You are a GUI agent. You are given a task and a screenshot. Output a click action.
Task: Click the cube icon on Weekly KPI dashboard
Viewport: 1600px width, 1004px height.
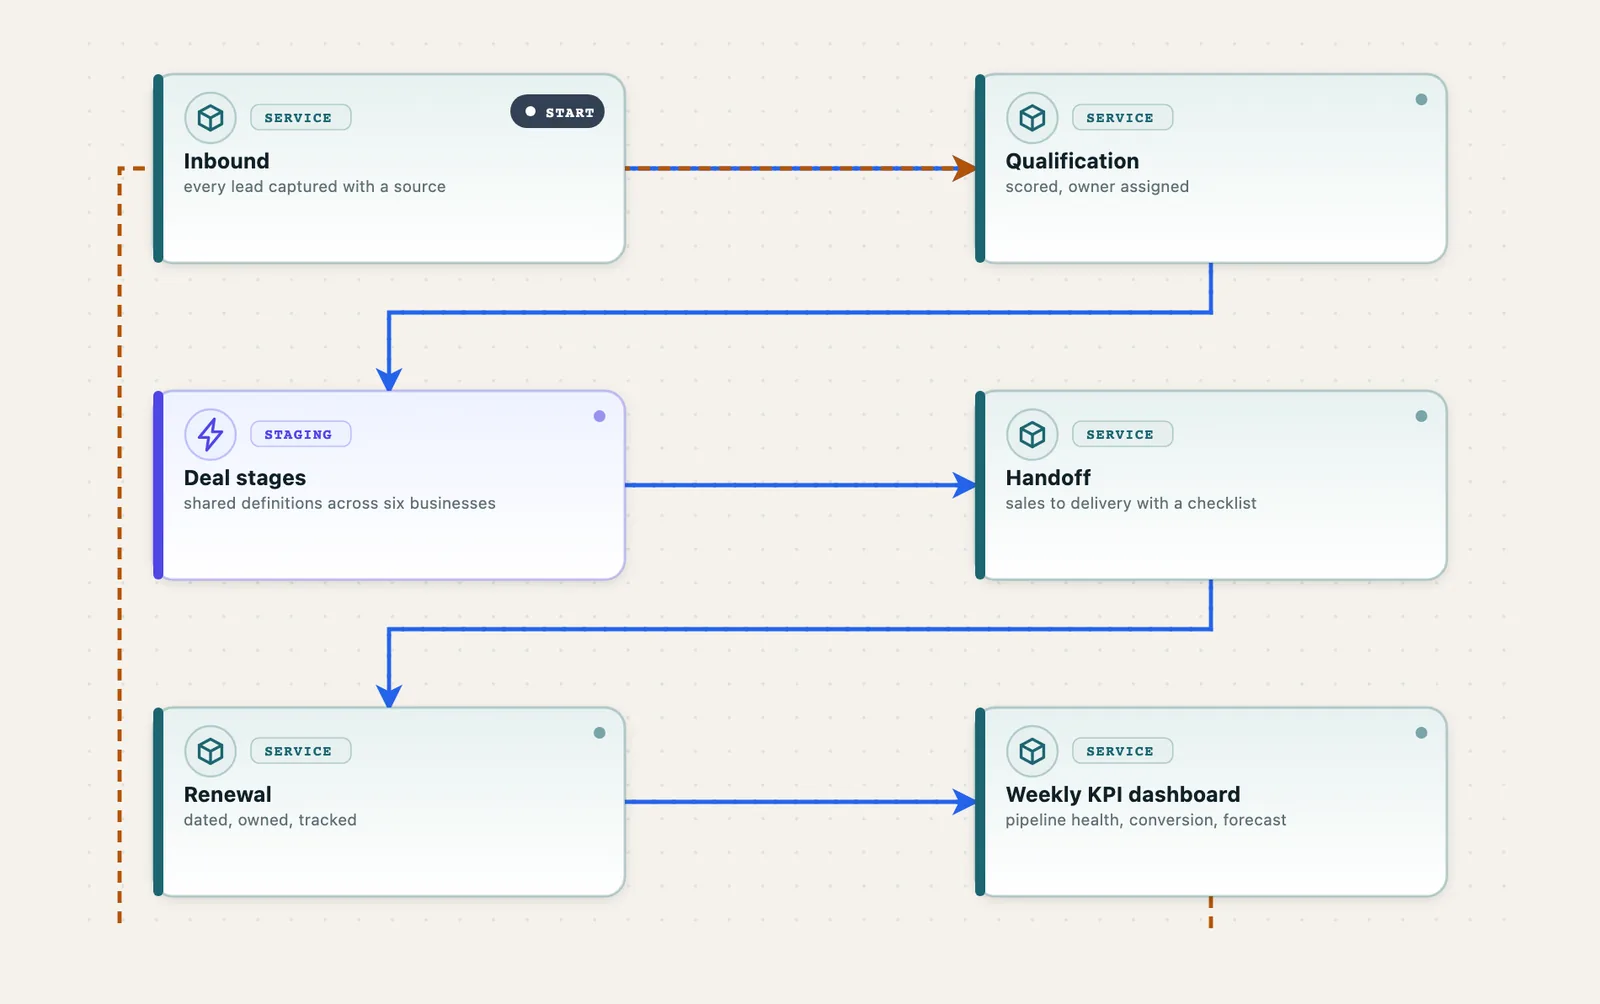point(1032,751)
